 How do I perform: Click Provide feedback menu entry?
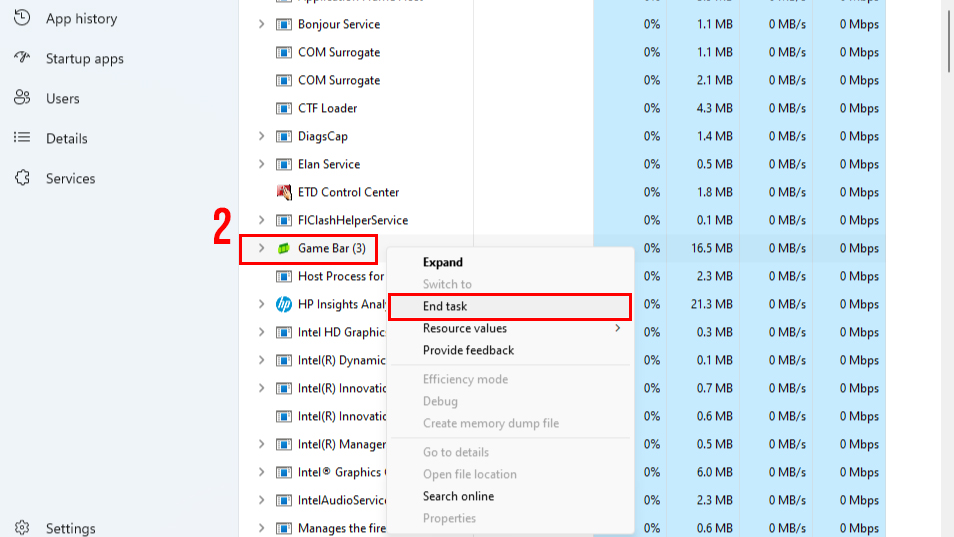point(468,350)
